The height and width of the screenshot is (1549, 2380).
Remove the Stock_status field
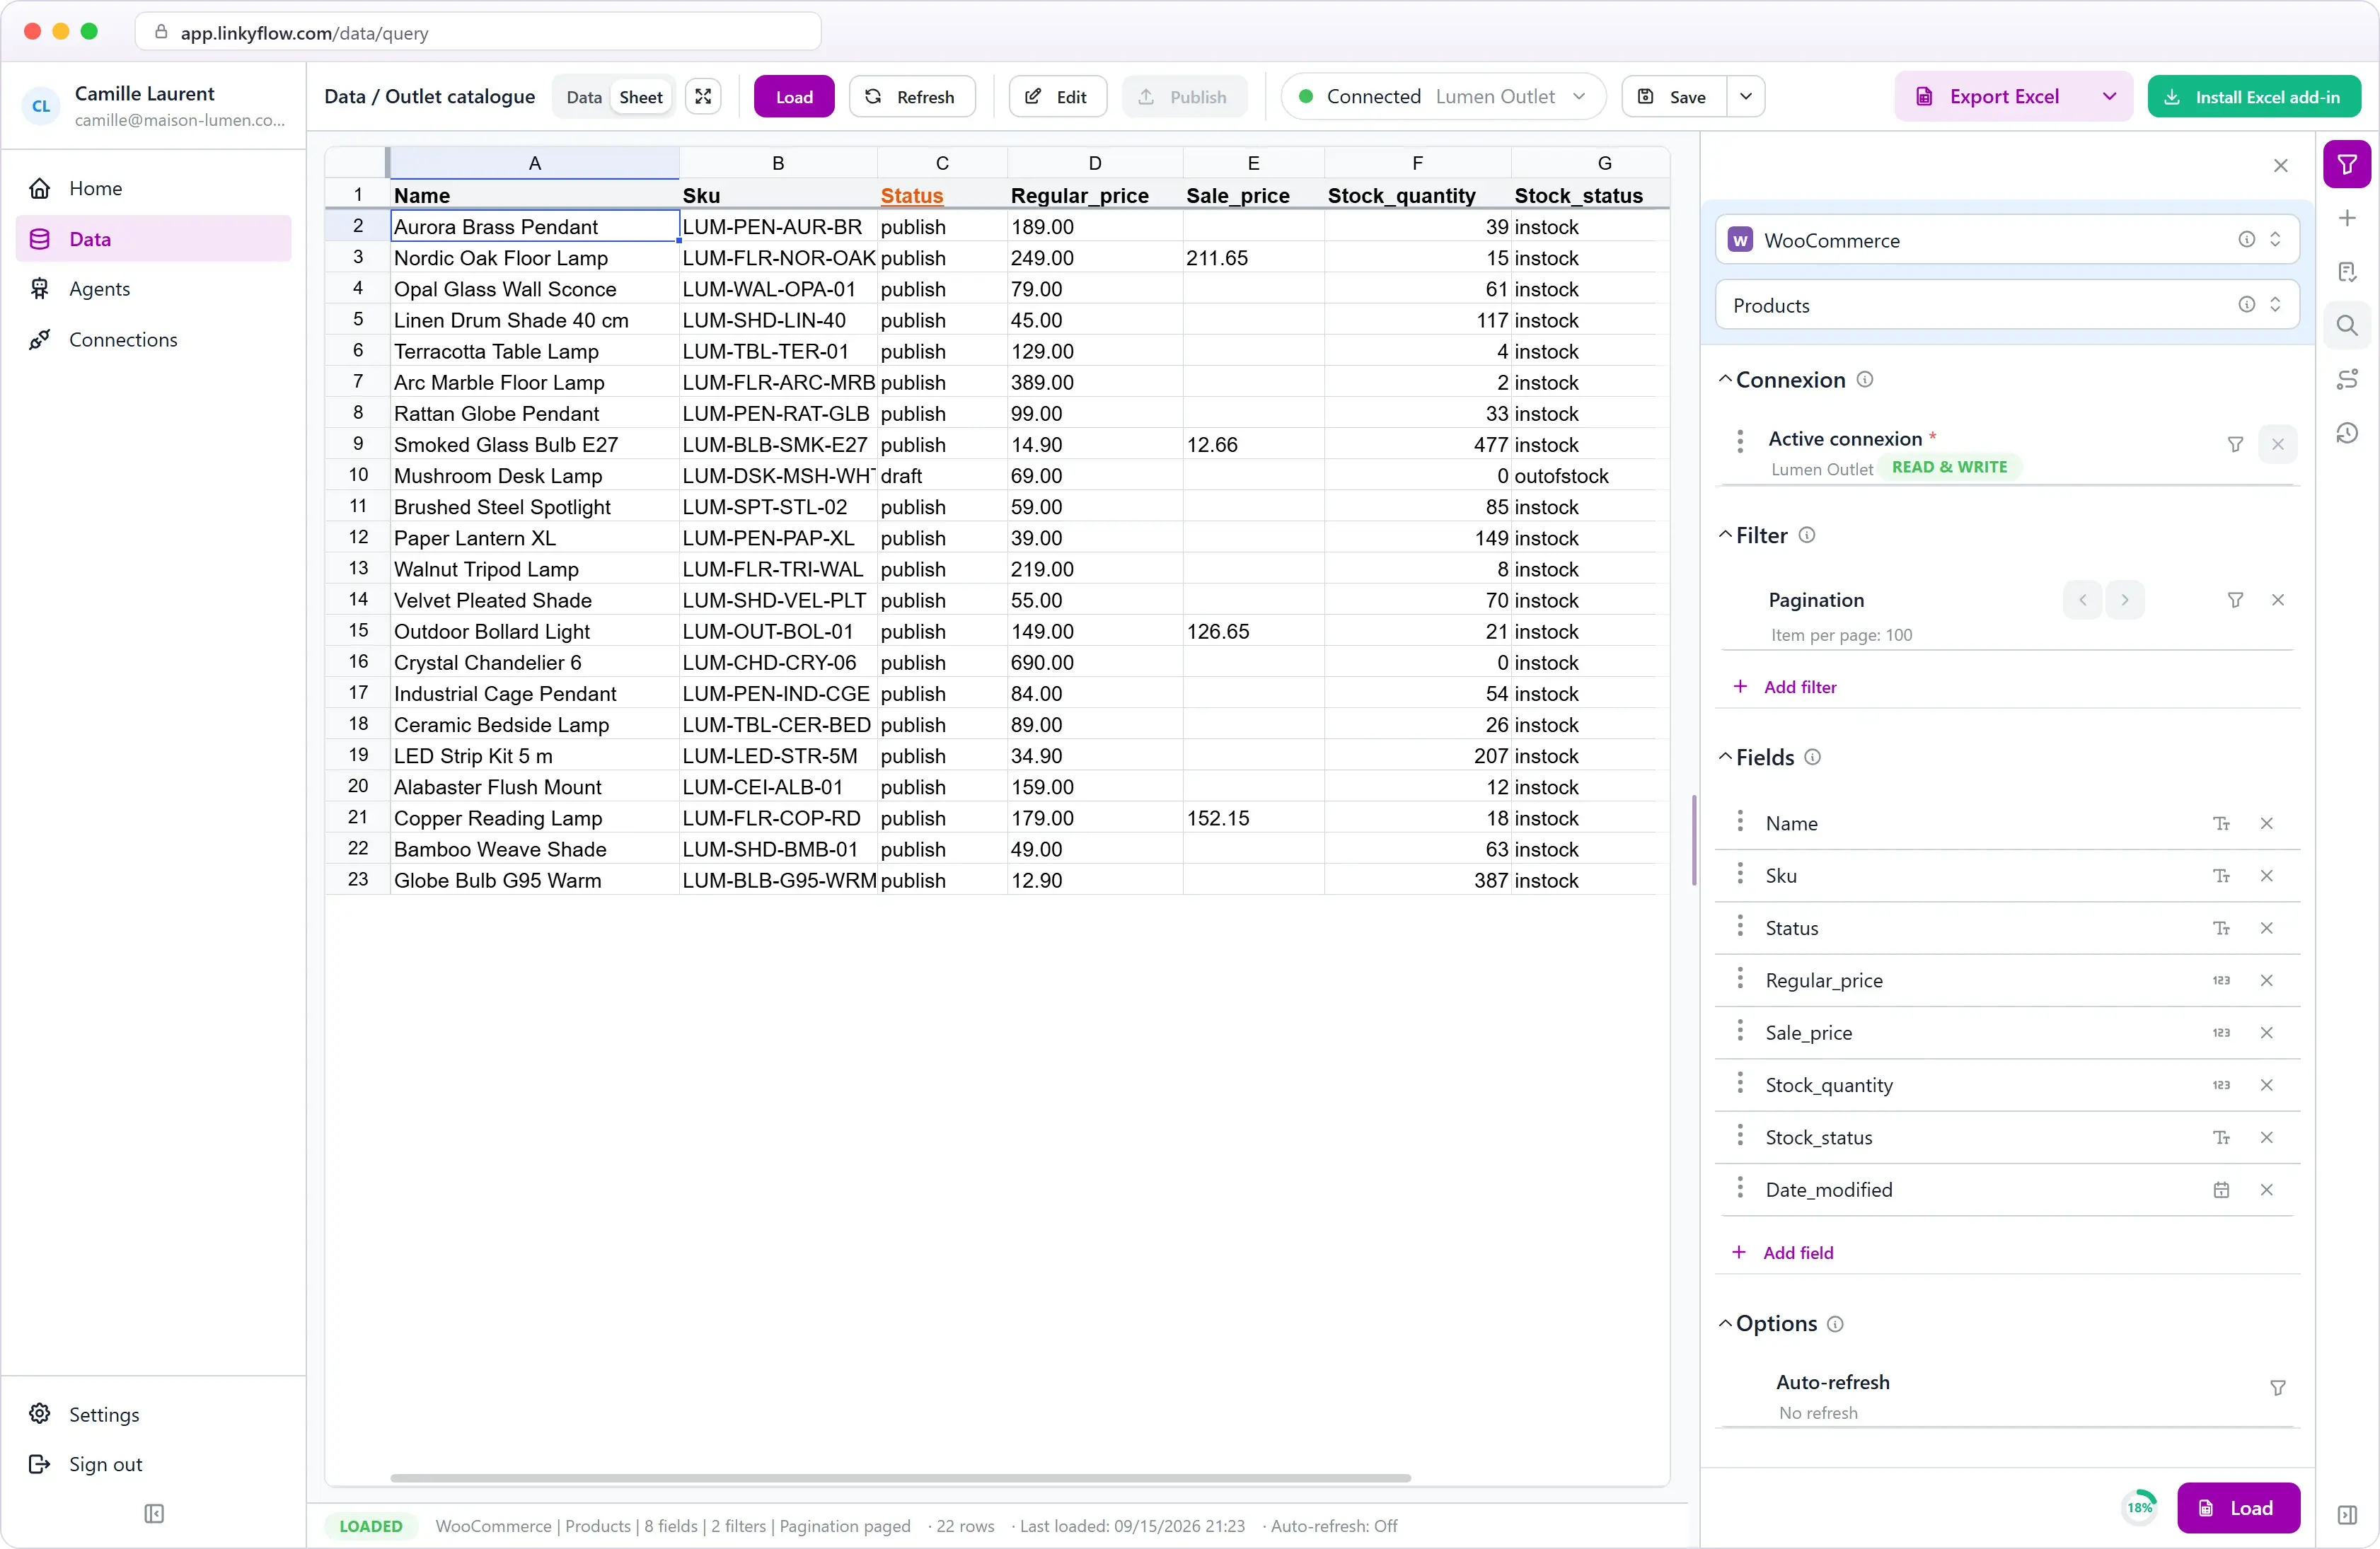pyautogui.click(x=2266, y=1137)
